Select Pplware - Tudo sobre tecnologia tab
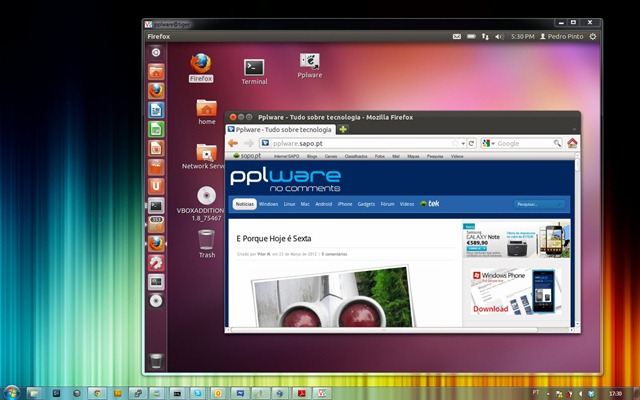Screen dimensions: 640x400 click(280, 129)
